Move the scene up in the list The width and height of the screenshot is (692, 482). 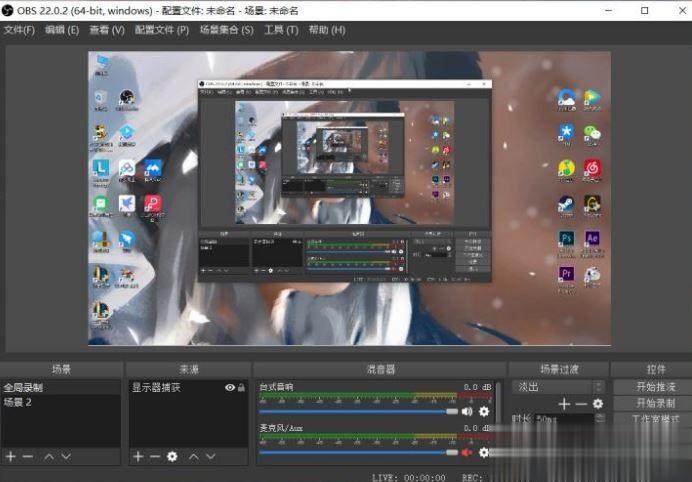pyautogui.click(x=49, y=456)
